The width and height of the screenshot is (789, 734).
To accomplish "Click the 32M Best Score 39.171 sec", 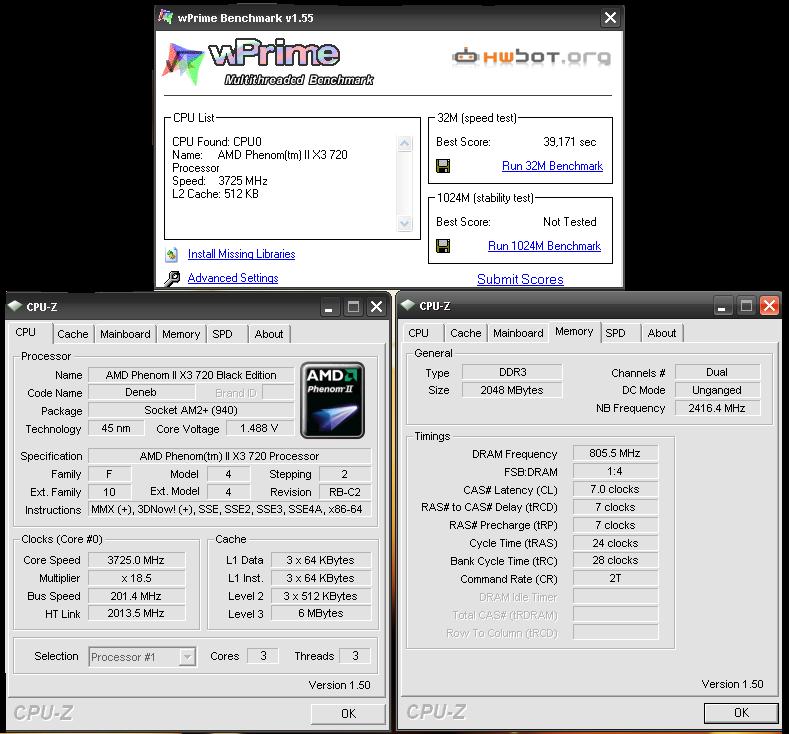I will 570,142.
